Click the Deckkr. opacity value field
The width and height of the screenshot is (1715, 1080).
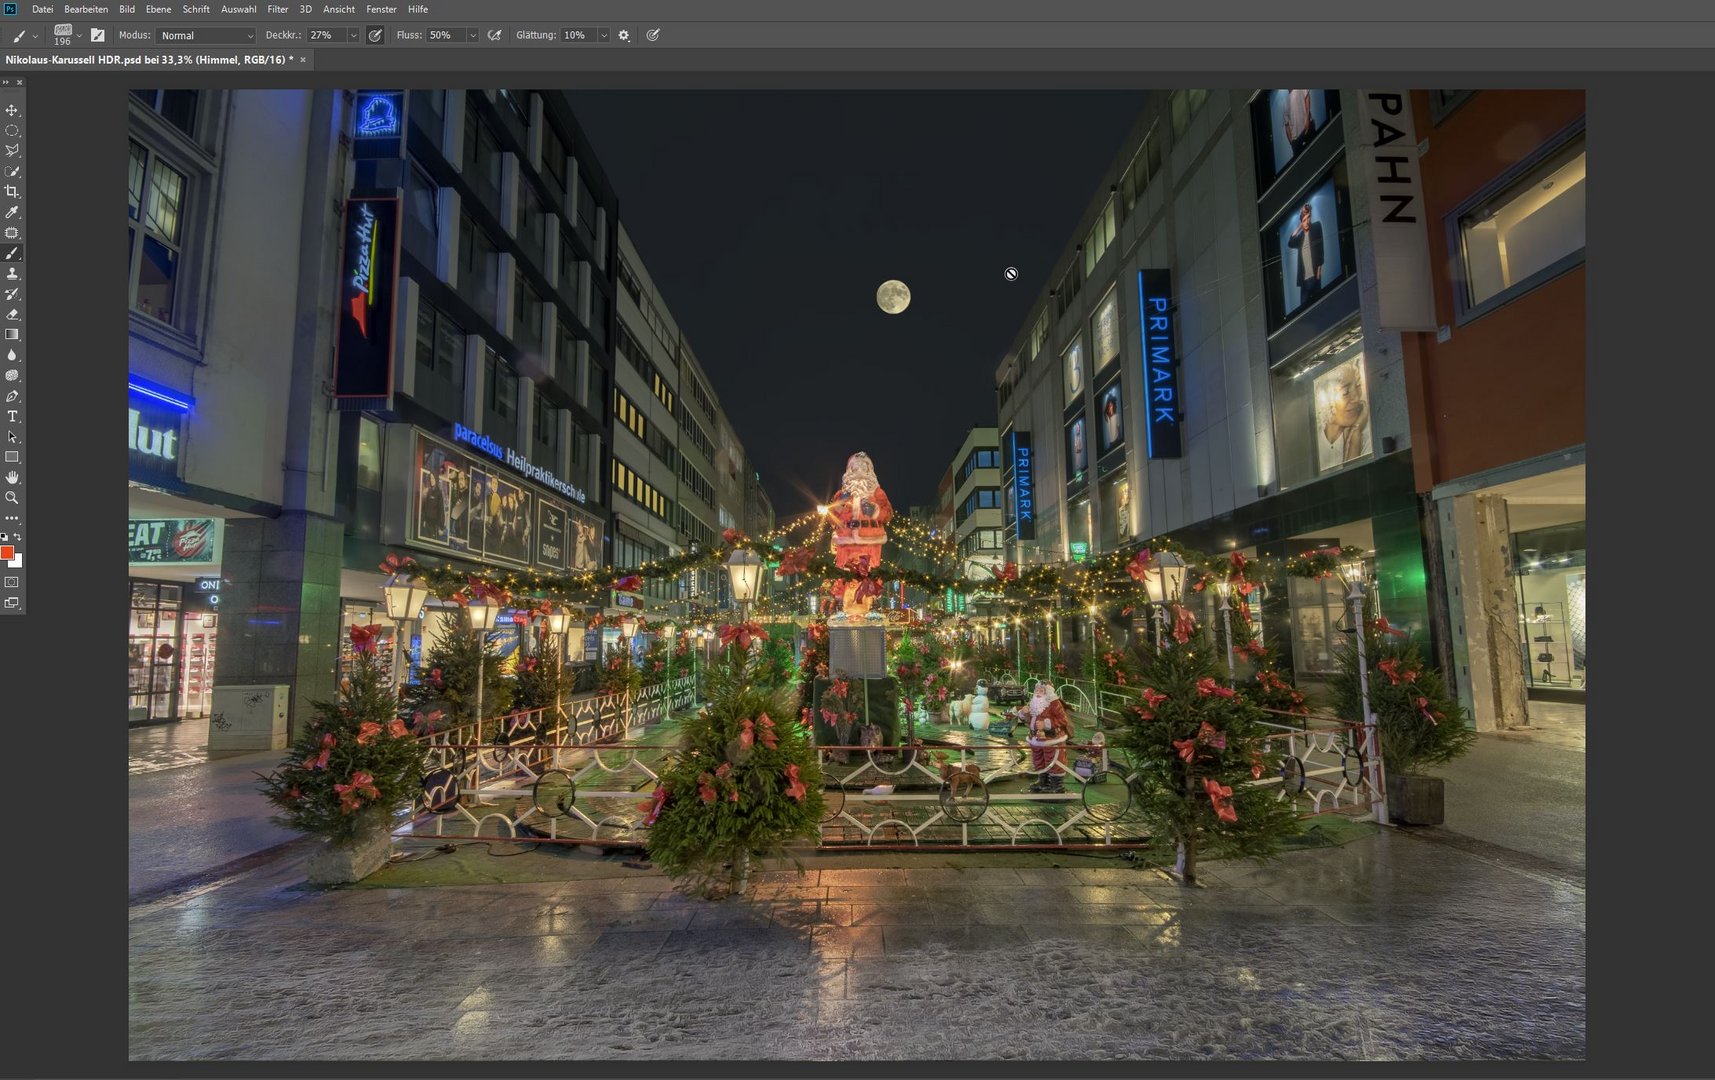point(327,35)
